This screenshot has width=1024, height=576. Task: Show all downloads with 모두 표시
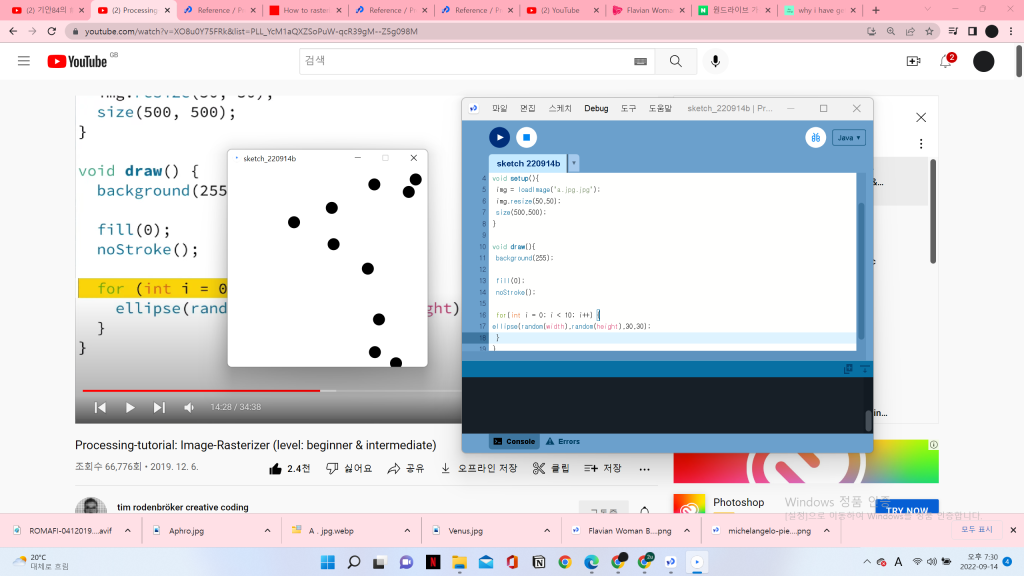pos(976,530)
